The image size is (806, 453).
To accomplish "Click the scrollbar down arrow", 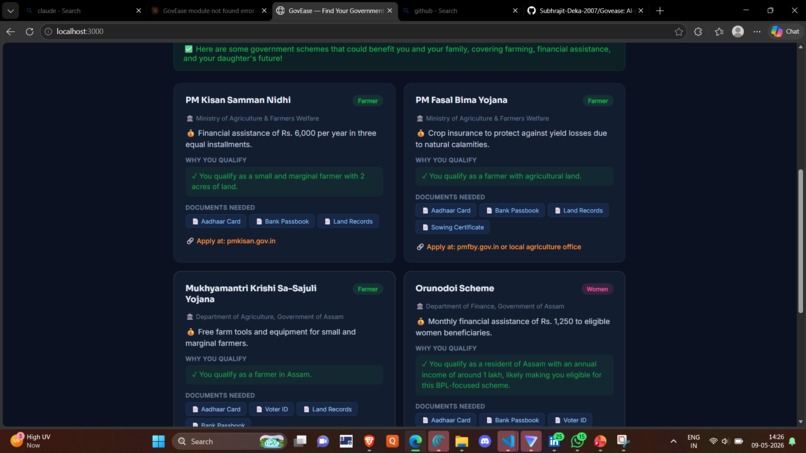I will click(x=800, y=422).
